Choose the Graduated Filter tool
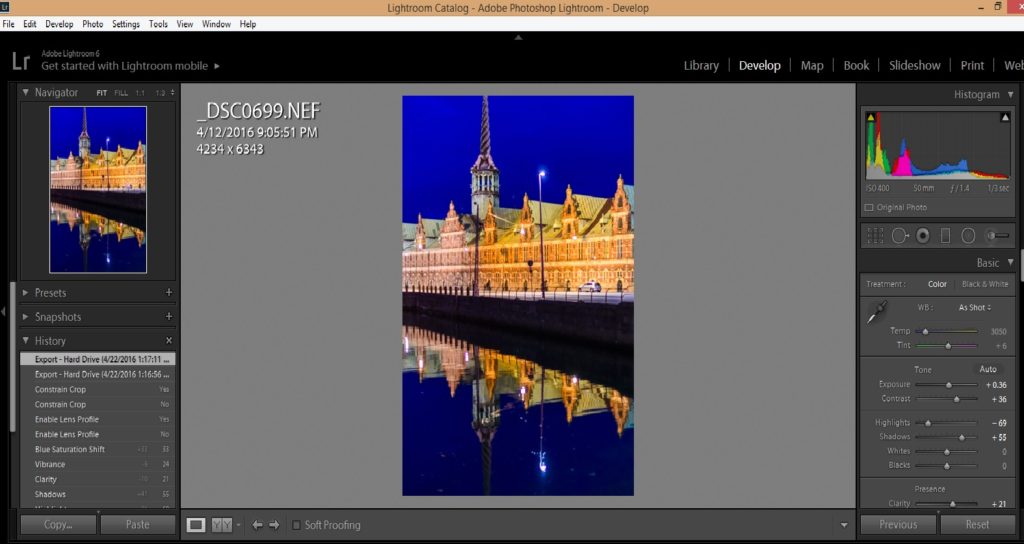 point(945,236)
